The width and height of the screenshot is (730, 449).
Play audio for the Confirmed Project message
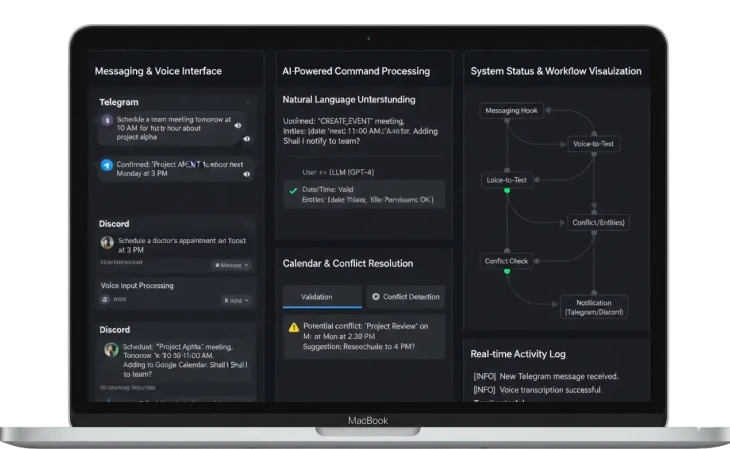[x=247, y=174]
